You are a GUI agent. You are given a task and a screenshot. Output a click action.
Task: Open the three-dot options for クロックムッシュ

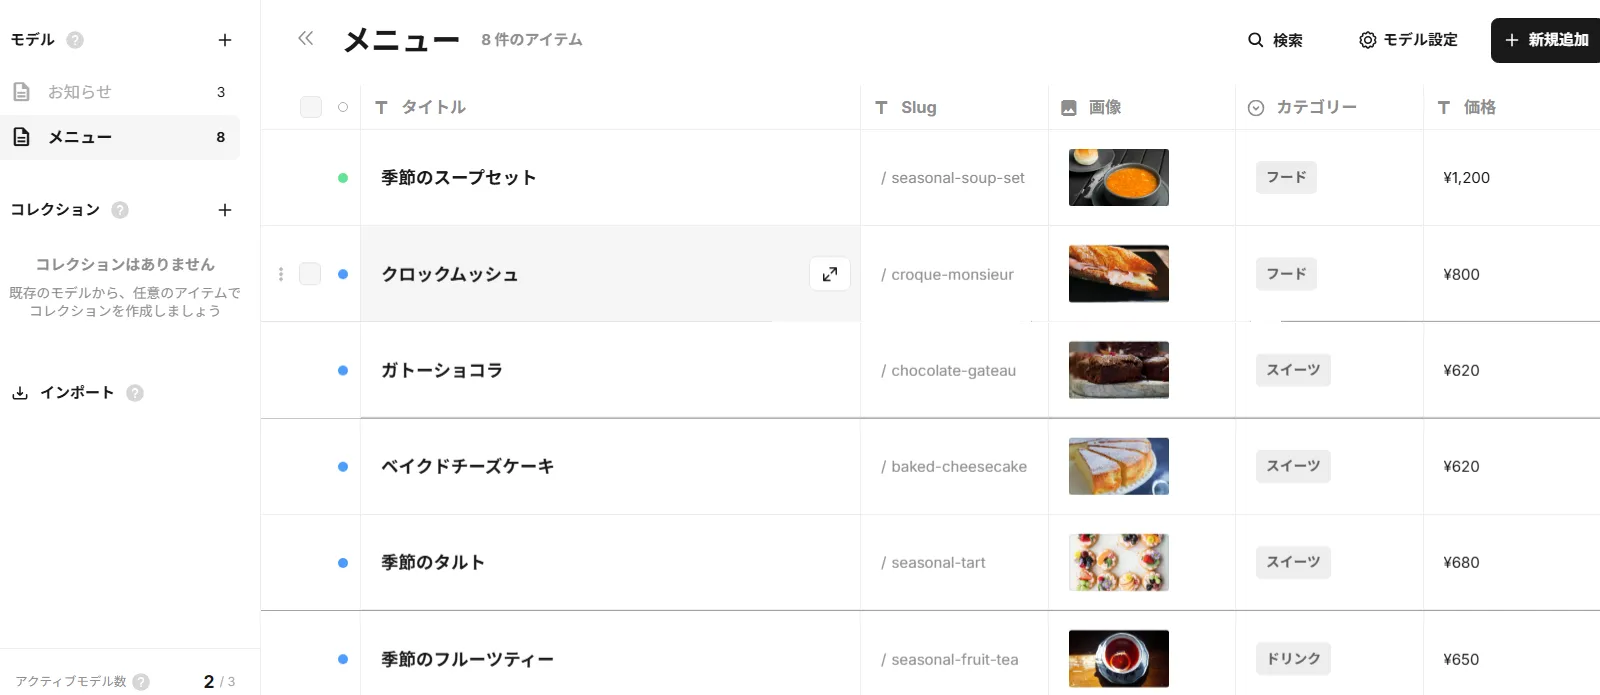click(281, 273)
